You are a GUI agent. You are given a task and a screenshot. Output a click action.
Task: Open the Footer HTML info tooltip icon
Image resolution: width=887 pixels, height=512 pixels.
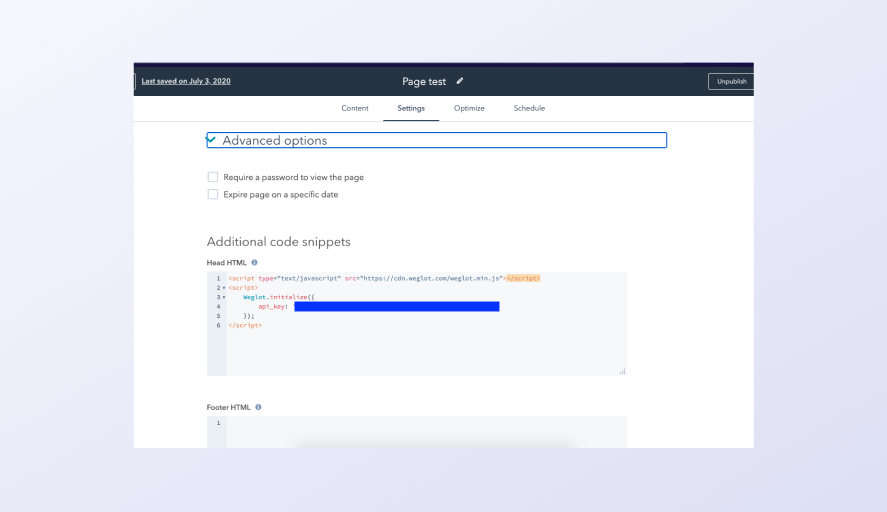point(258,407)
